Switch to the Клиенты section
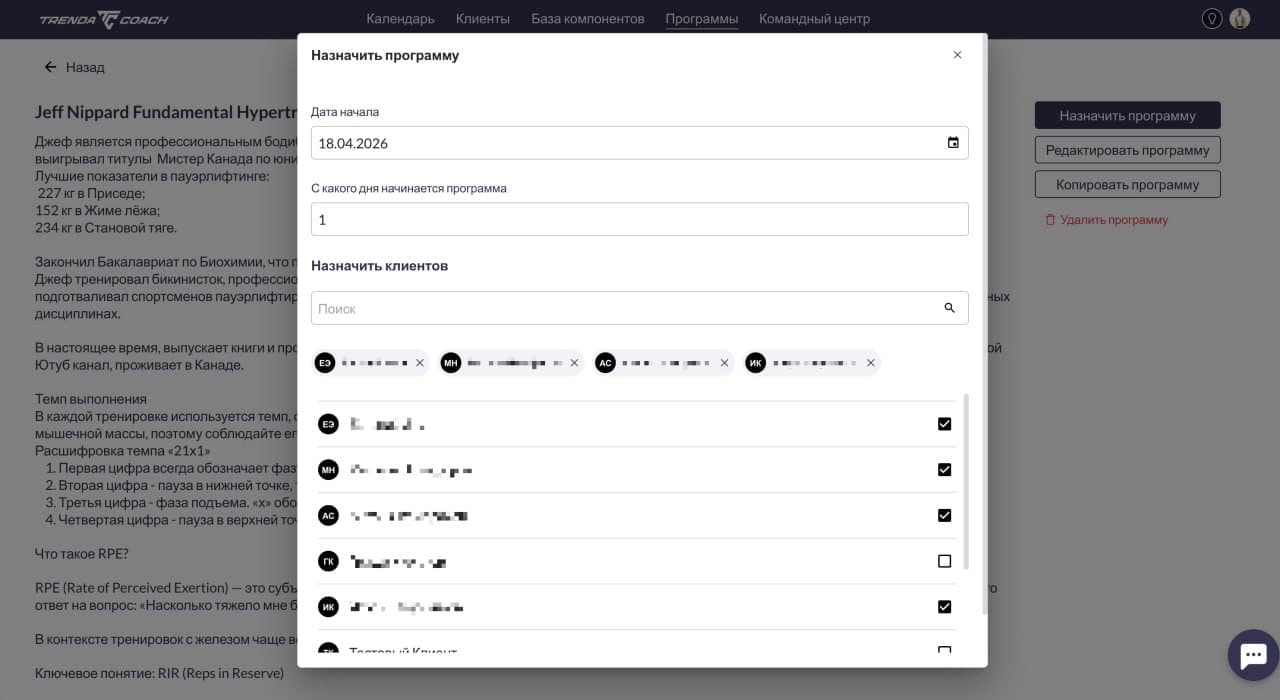The height and width of the screenshot is (700, 1280). coord(483,18)
